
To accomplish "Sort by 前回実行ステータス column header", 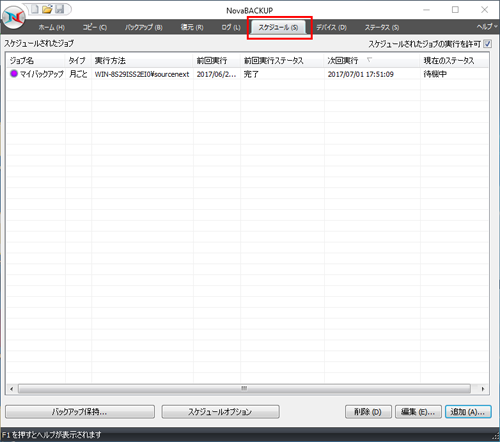I will coord(282,60).
